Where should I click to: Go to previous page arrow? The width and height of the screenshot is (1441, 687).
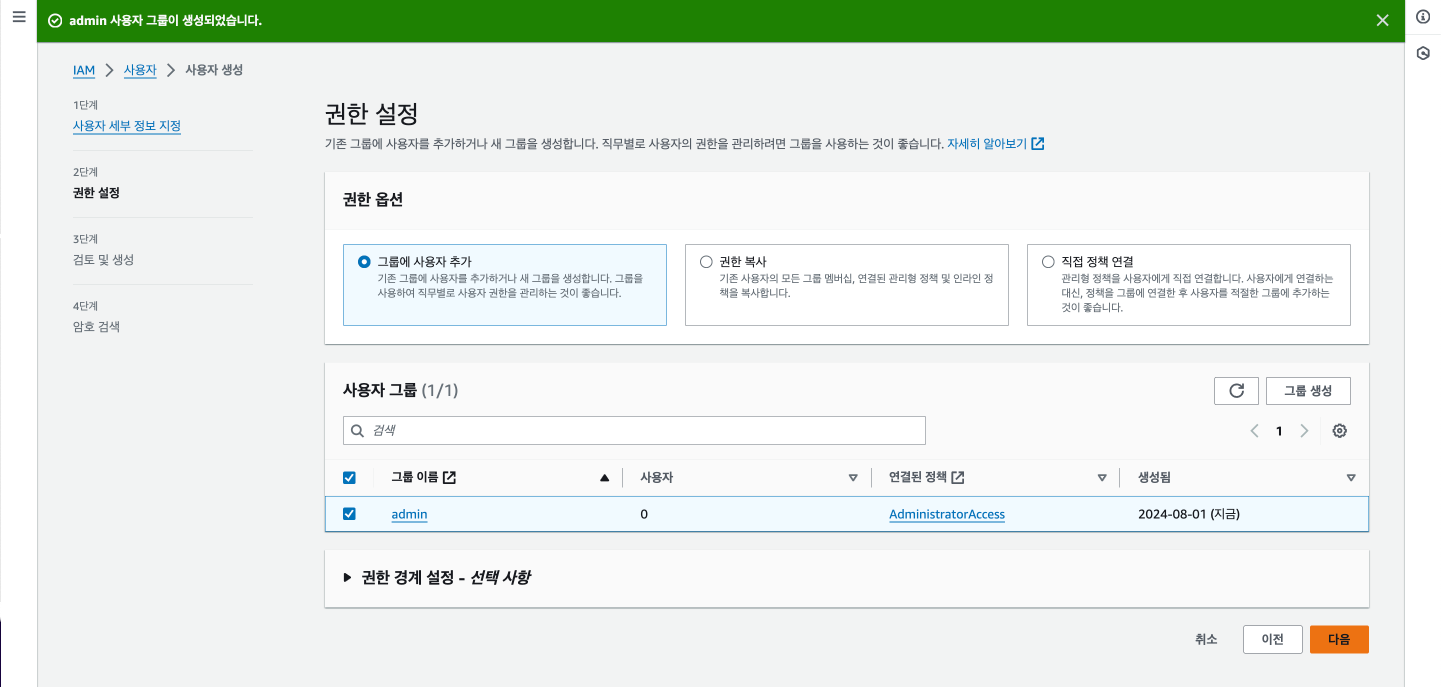click(x=1255, y=431)
